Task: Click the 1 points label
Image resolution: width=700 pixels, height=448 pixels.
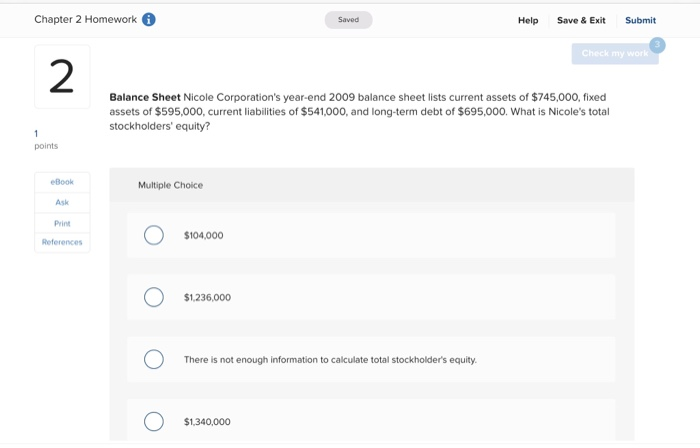Action: [x=45, y=139]
